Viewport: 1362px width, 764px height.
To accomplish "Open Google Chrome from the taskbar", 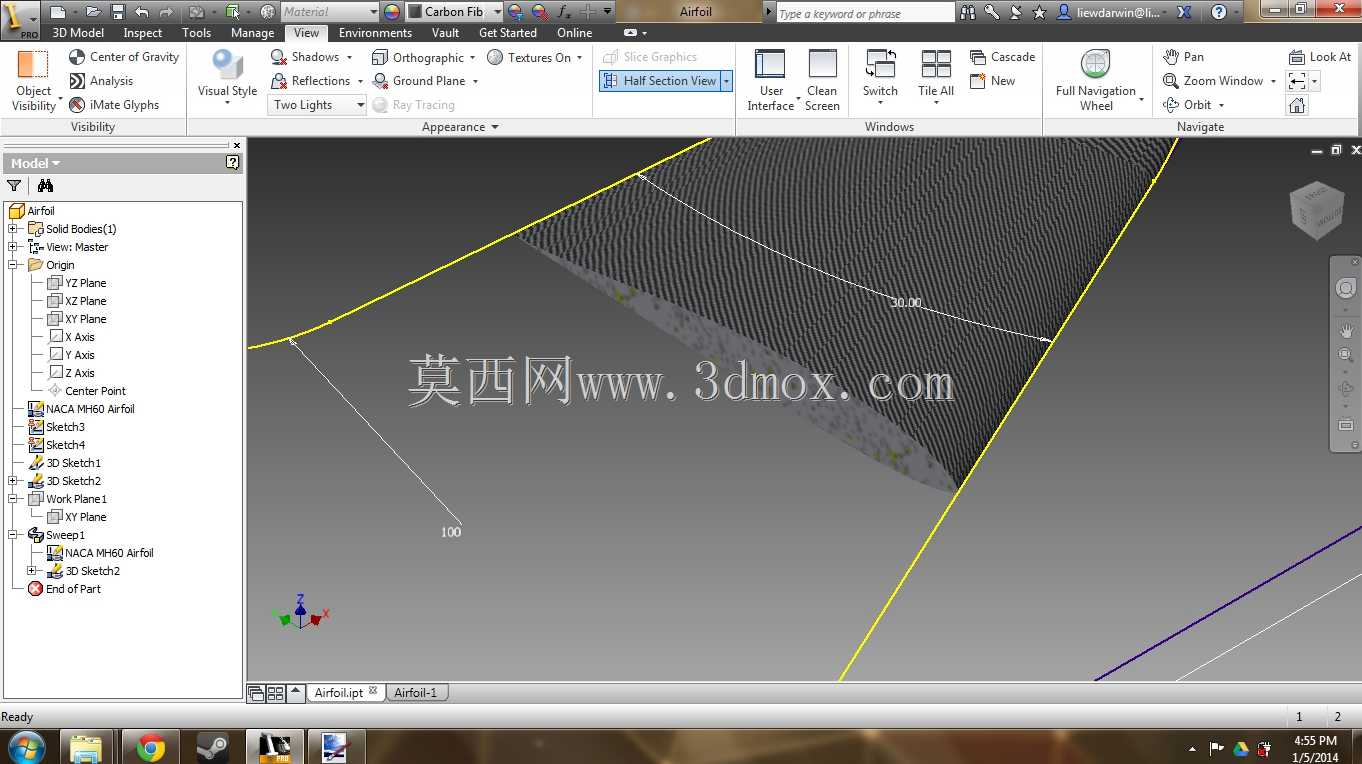I will pos(151,747).
